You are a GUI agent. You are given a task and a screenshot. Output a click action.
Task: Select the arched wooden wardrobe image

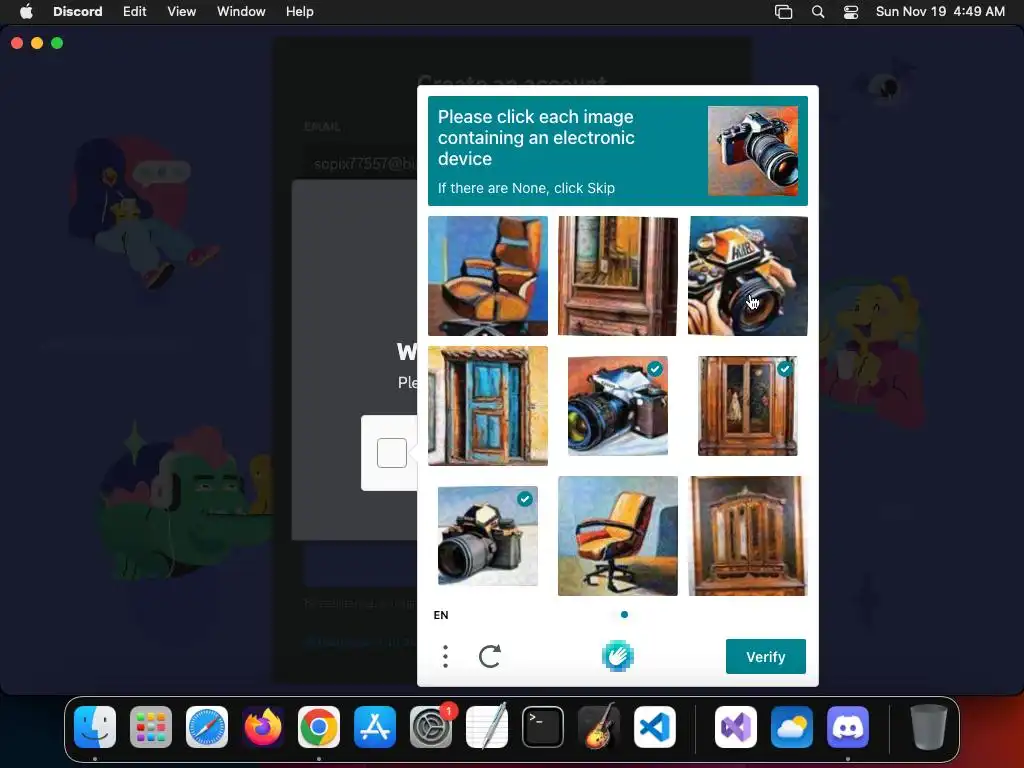click(748, 536)
